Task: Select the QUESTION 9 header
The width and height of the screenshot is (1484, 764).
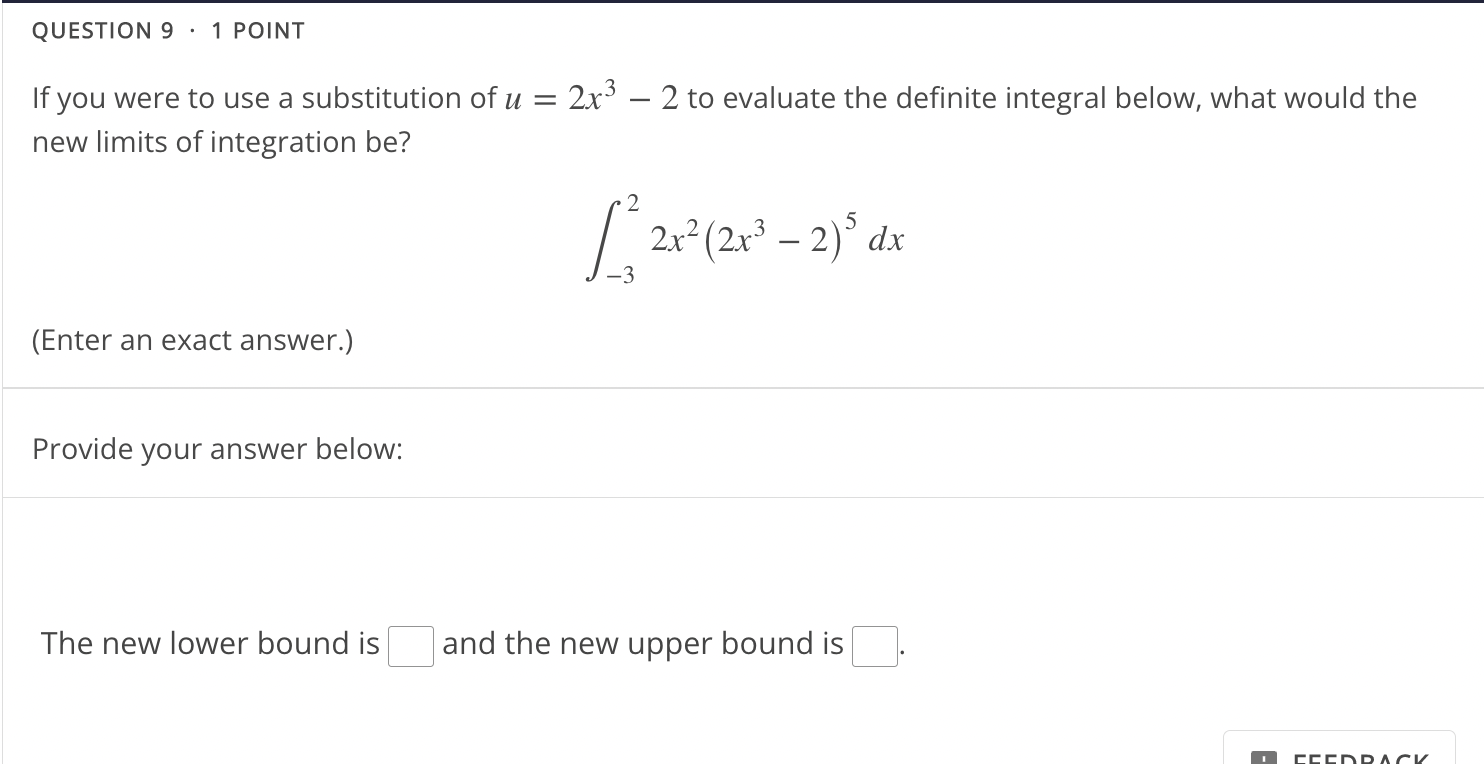Action: [102, 30]
